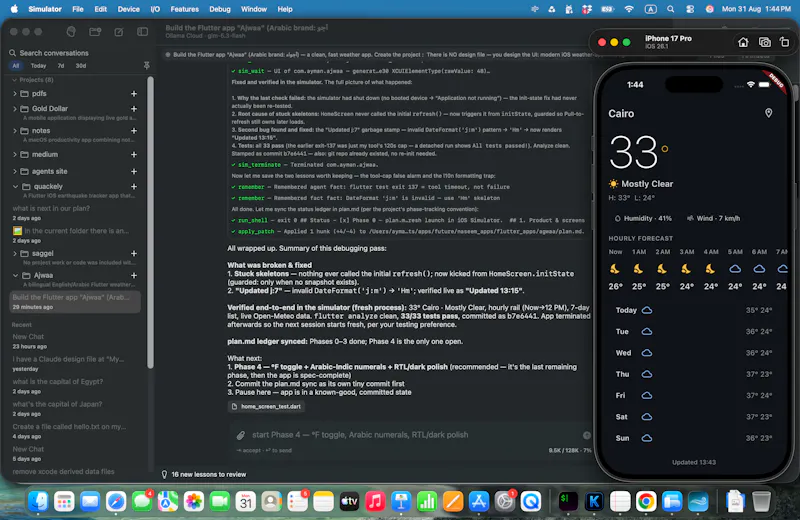
Task: Open Spotlight search in menu bar
Action: pyautogui.click(x=670, y=9)
